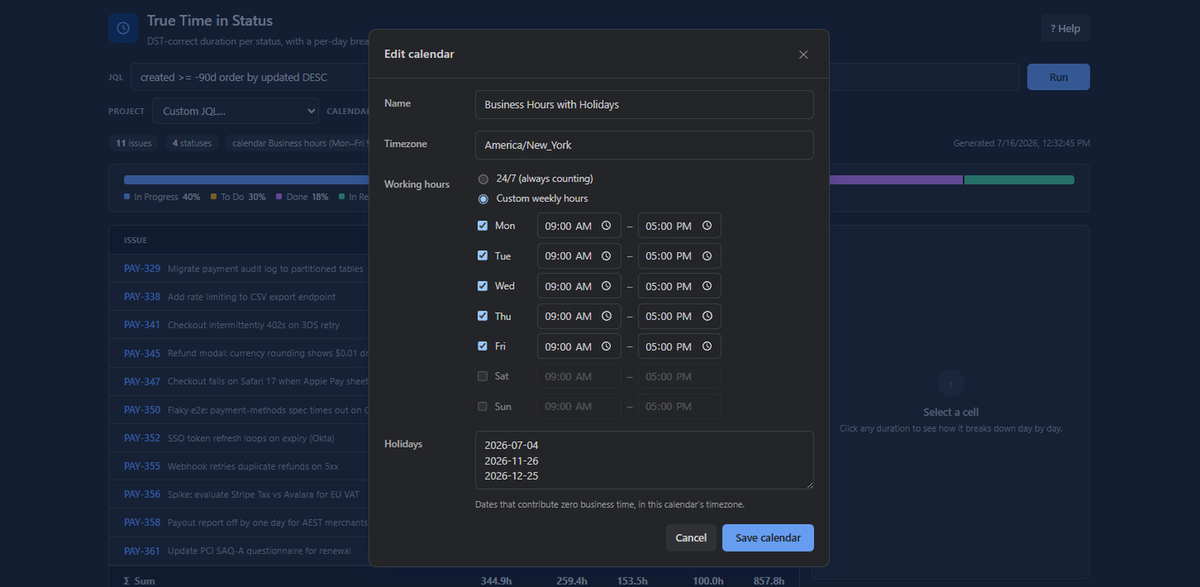Edit Fri end time 05:00 PM
The height and width of the screenshot is (587, 1200).
pos(679,346)
